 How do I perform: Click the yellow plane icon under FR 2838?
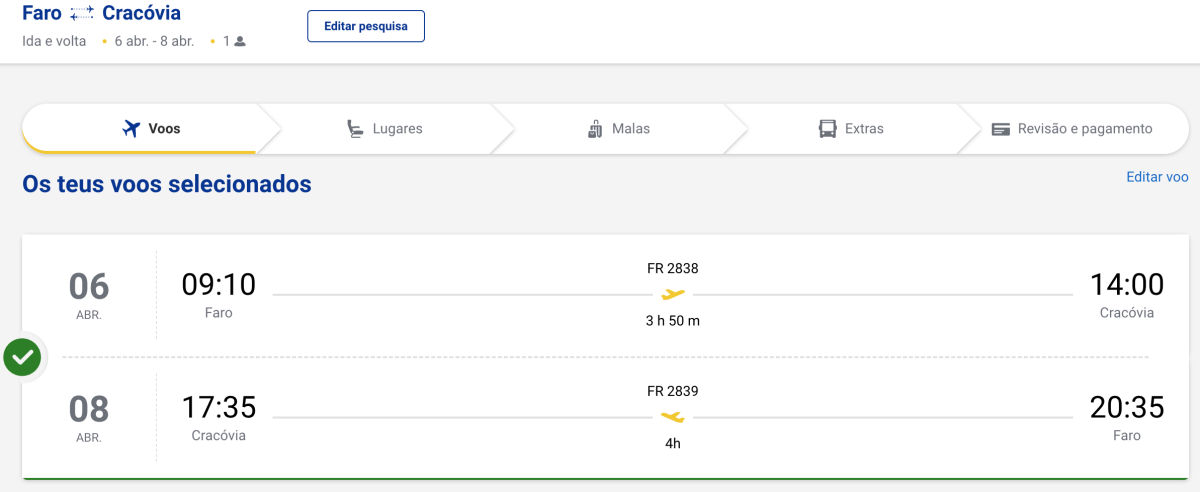click(673, 294)
